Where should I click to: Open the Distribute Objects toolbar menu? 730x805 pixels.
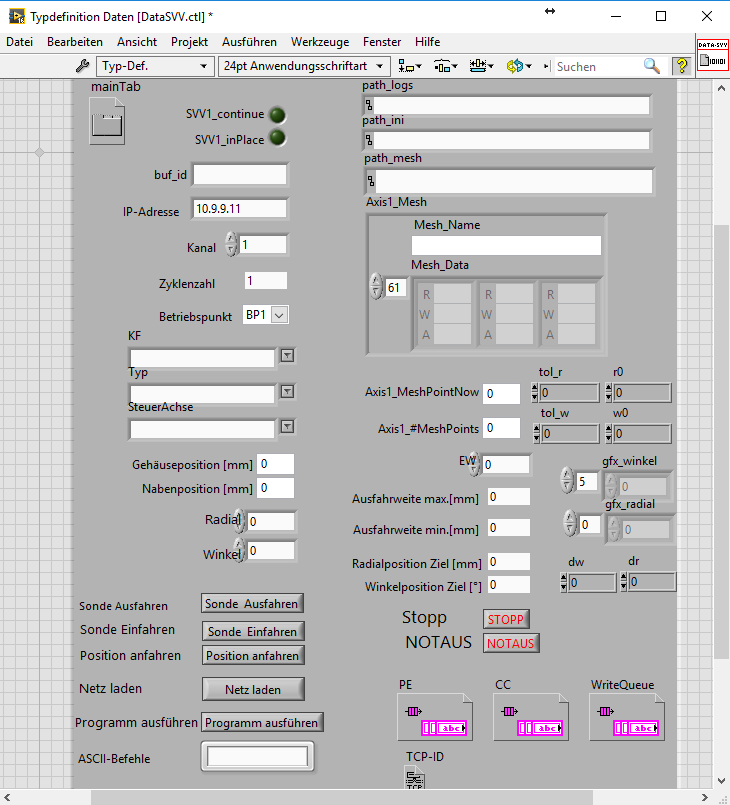tap(445, 66)
